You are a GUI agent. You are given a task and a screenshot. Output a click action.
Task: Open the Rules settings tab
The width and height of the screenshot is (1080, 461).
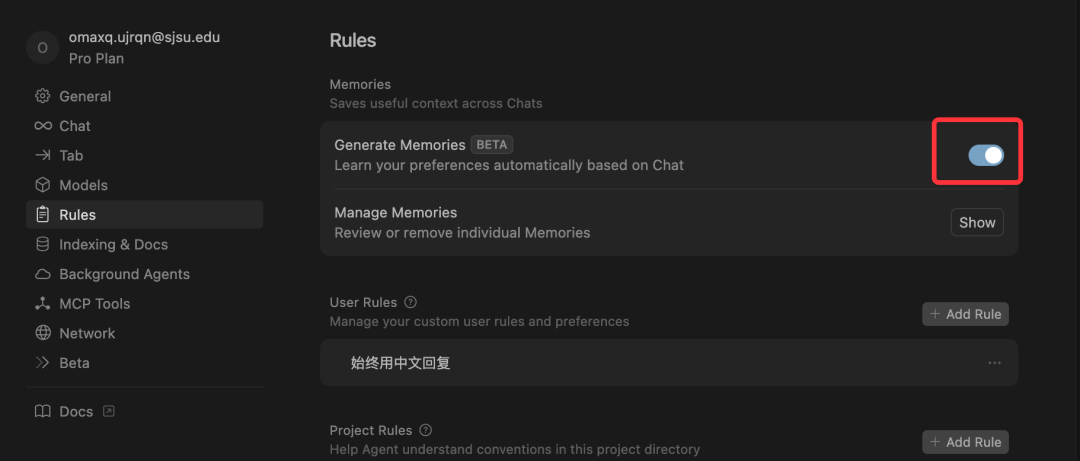(78, 215)
